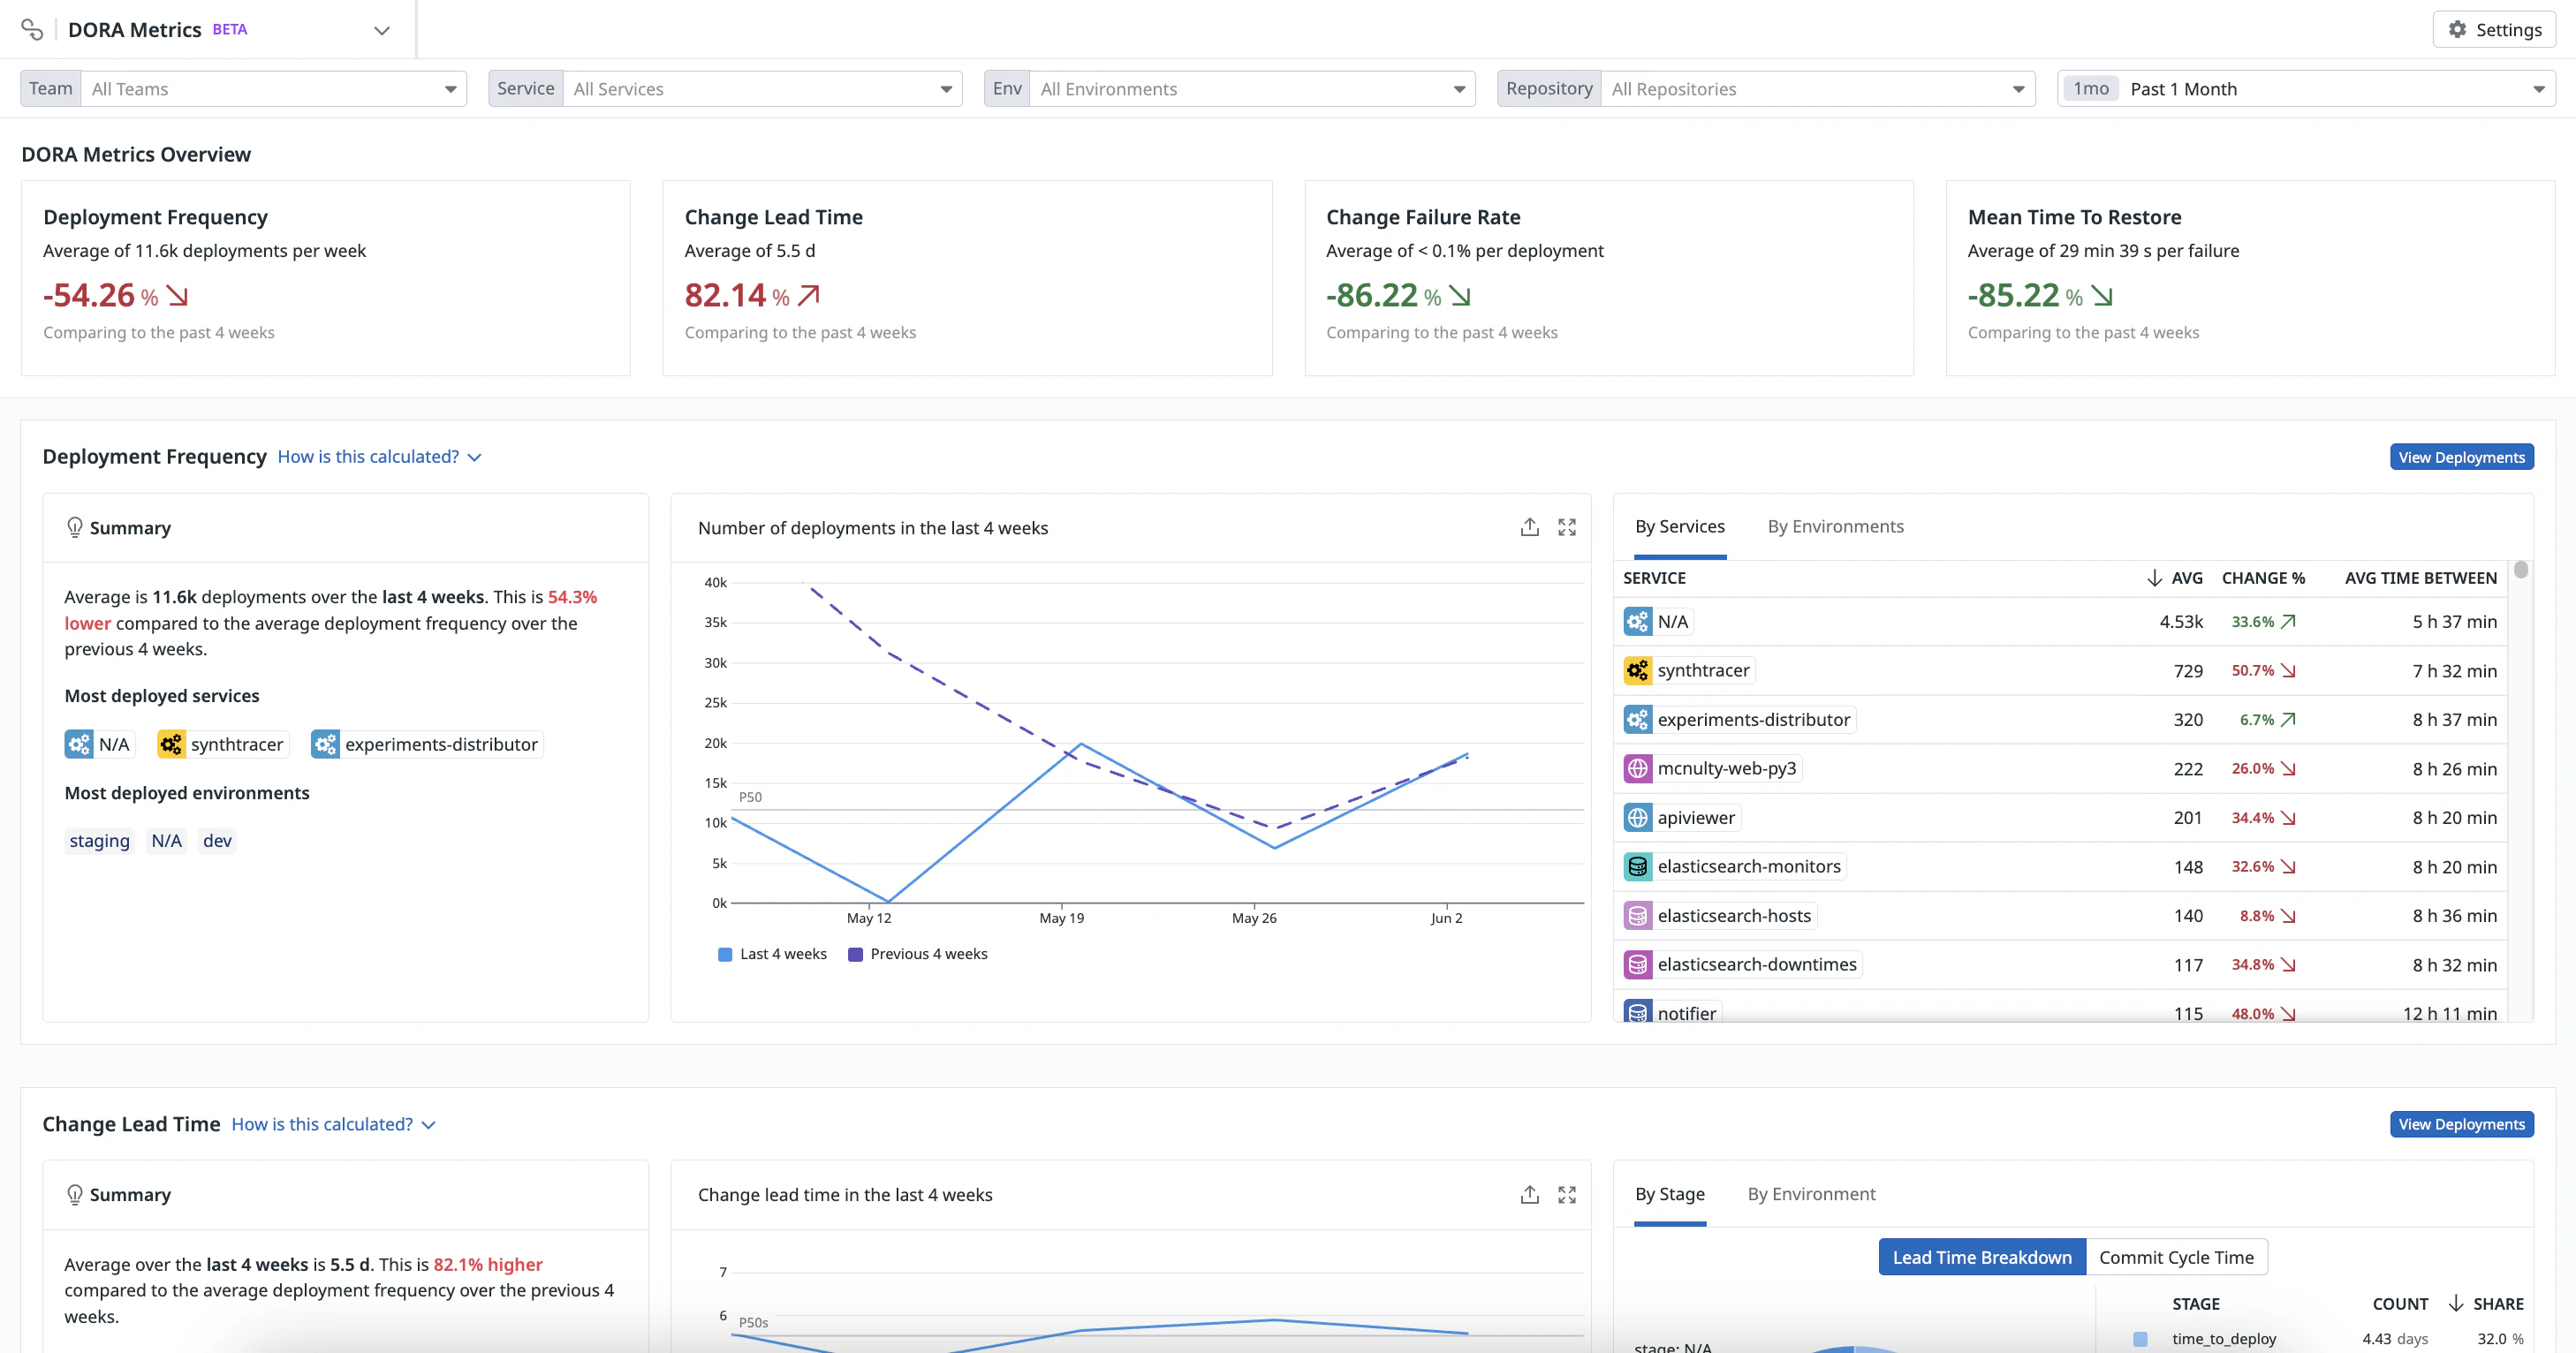
Task: Toggle the Last 4 weeks legend item
Action: point(773,953)
